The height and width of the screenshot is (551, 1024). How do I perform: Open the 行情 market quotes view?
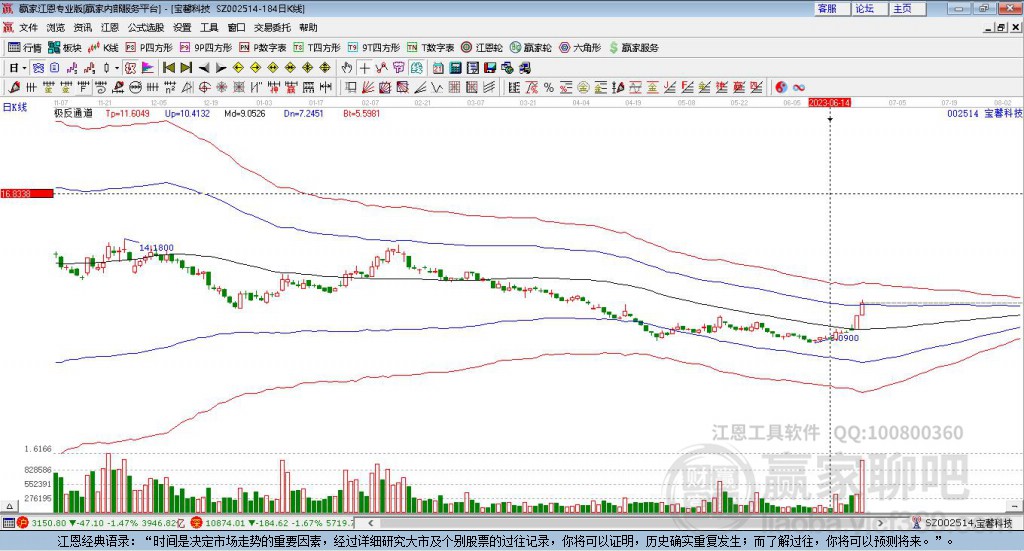(x=24, y=48)
